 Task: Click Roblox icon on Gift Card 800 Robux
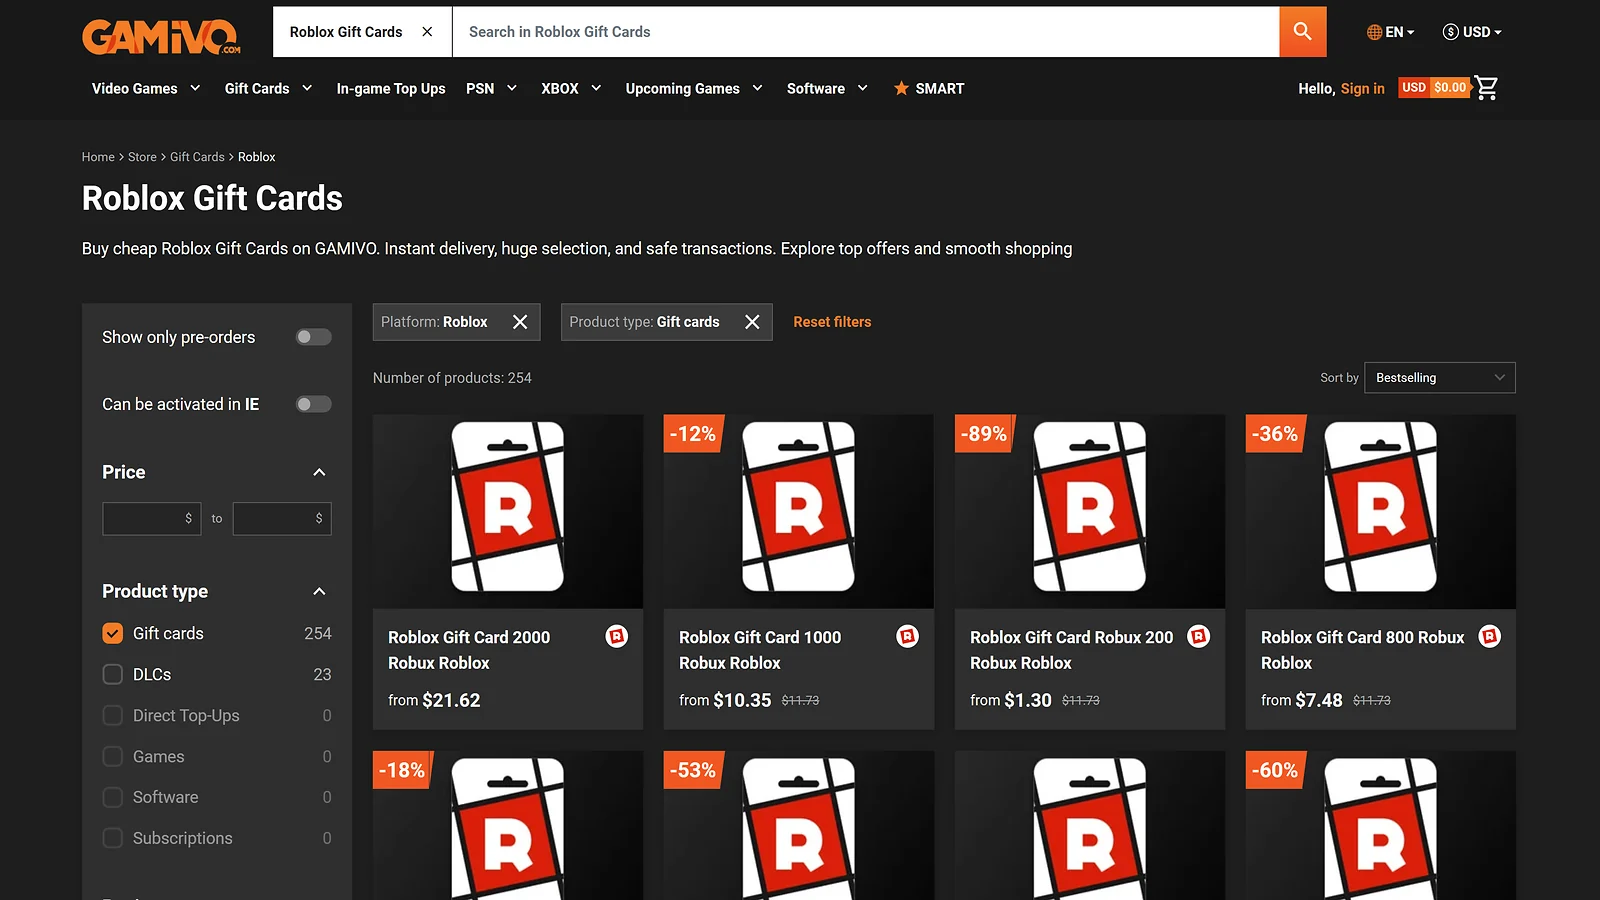[1490, 637]
